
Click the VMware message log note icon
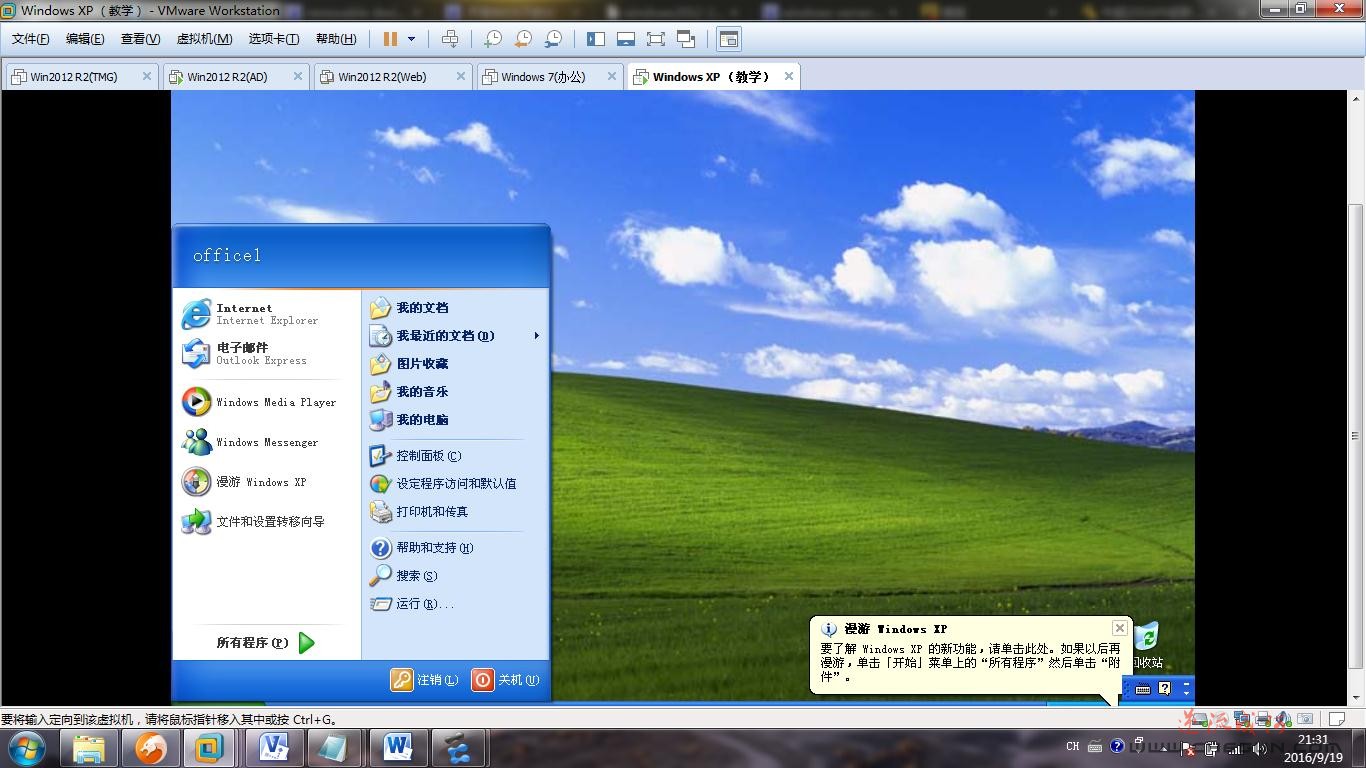[1335, 719]
